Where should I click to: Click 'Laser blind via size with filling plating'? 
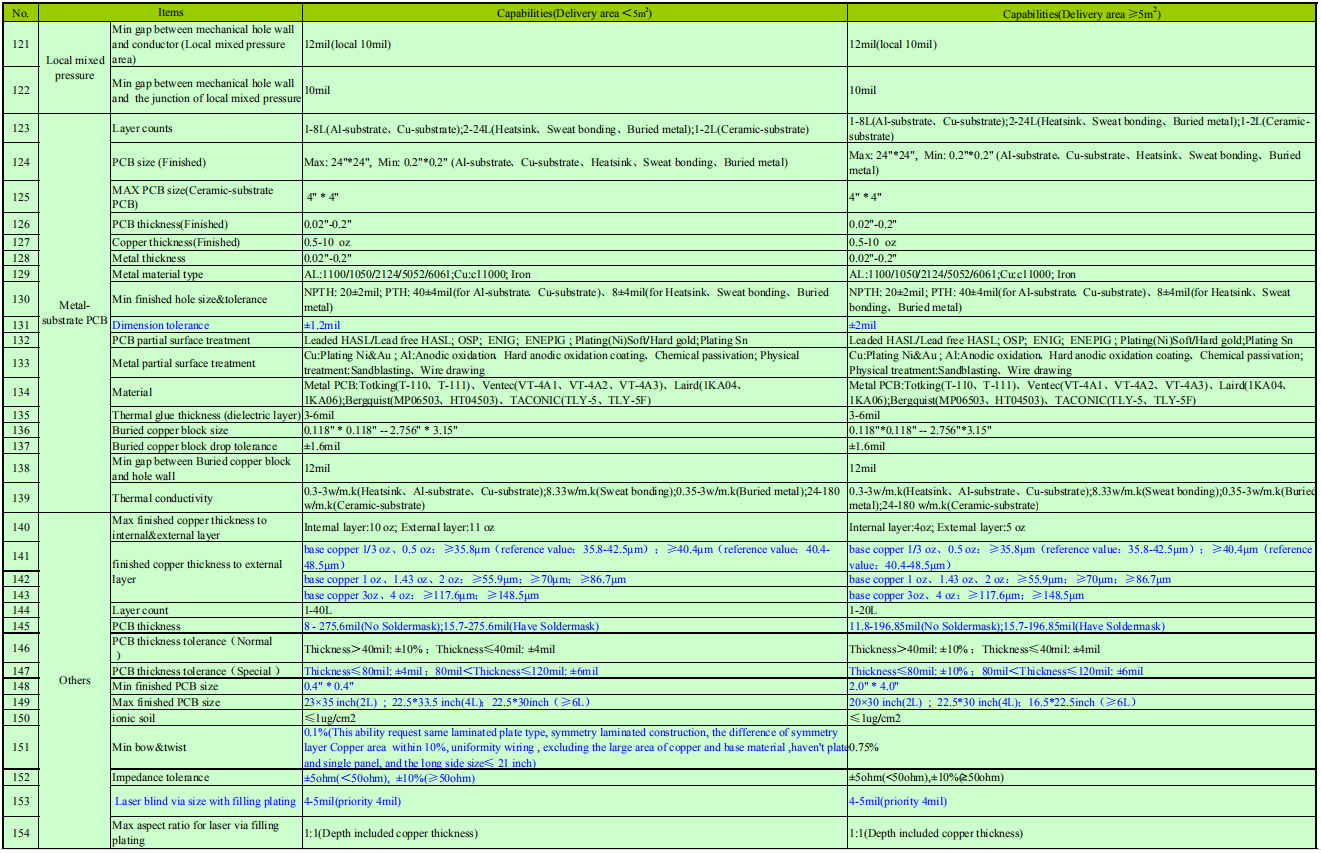[x=205, y=801]
